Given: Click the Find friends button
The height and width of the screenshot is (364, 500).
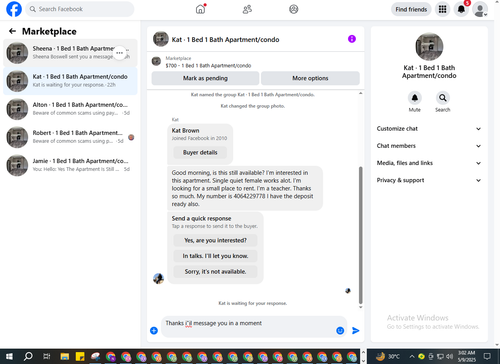Looking at the screenshot, I should pyautogui.click(x=411, y=9).
